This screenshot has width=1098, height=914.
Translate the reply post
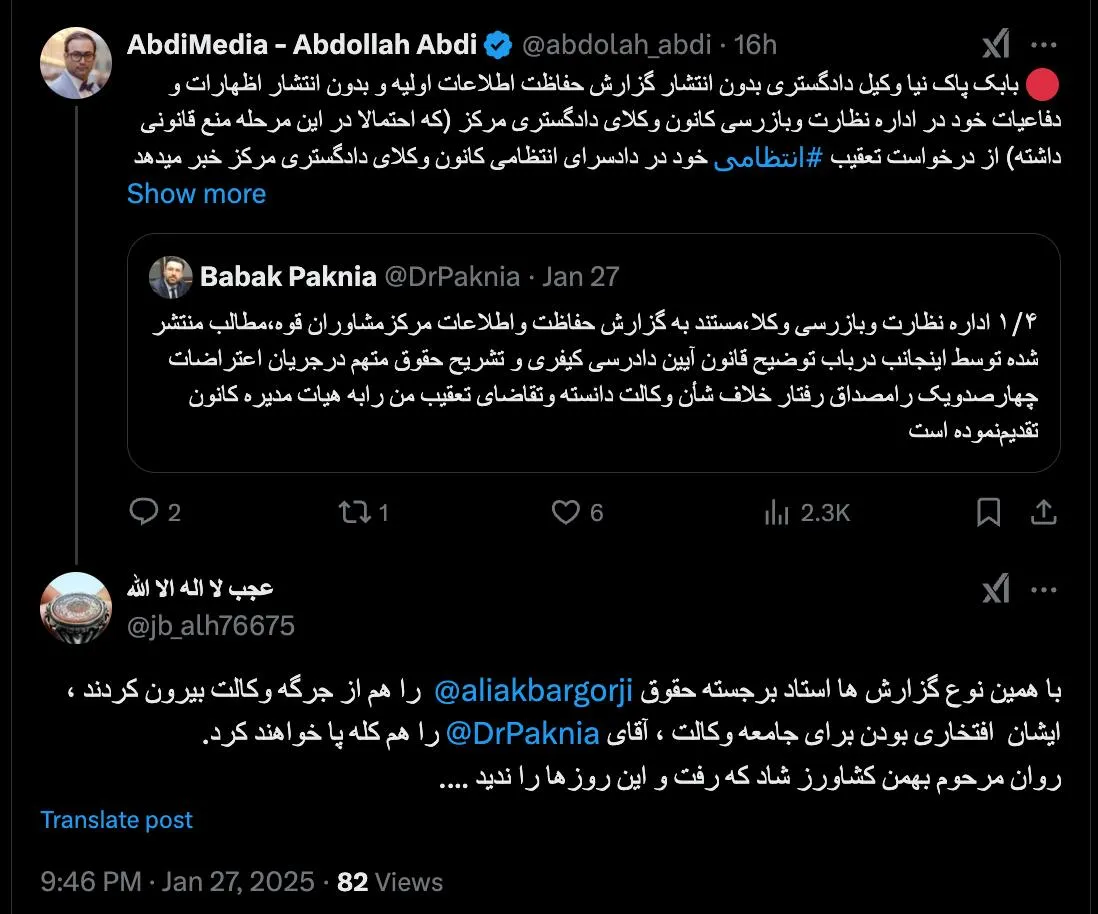click(115, 820)
